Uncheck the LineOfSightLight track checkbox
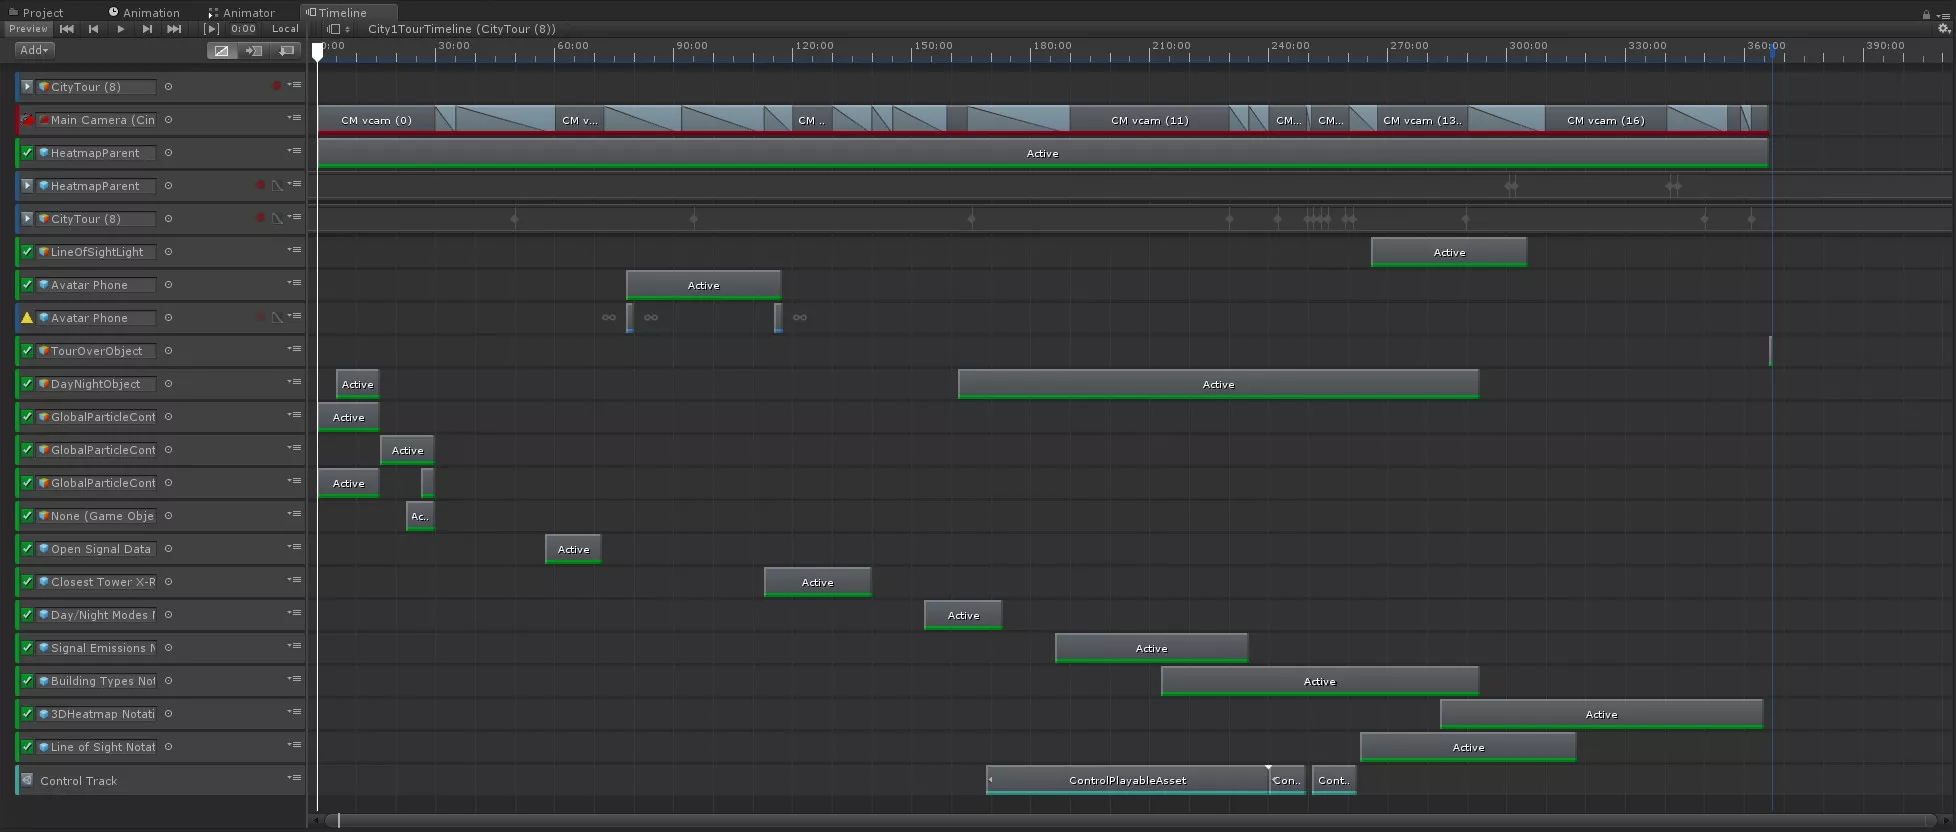This screenshot has height=832, width=1956. [27, 252]
